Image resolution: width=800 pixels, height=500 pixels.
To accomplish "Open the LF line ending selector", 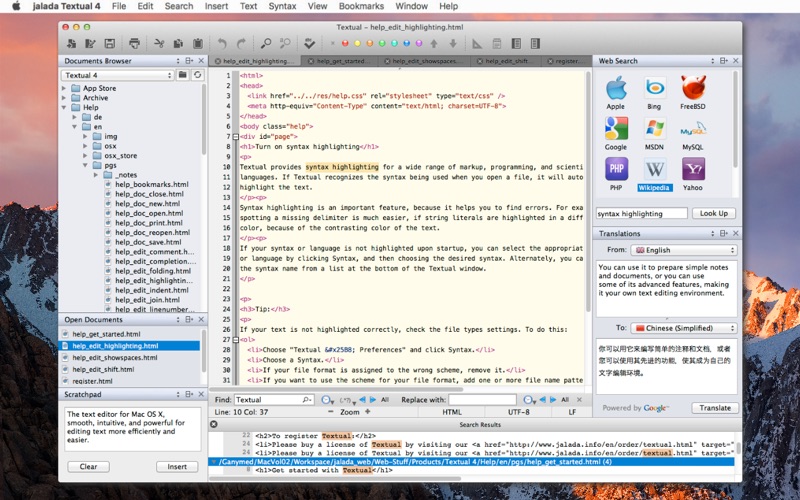I will [572, 412].
